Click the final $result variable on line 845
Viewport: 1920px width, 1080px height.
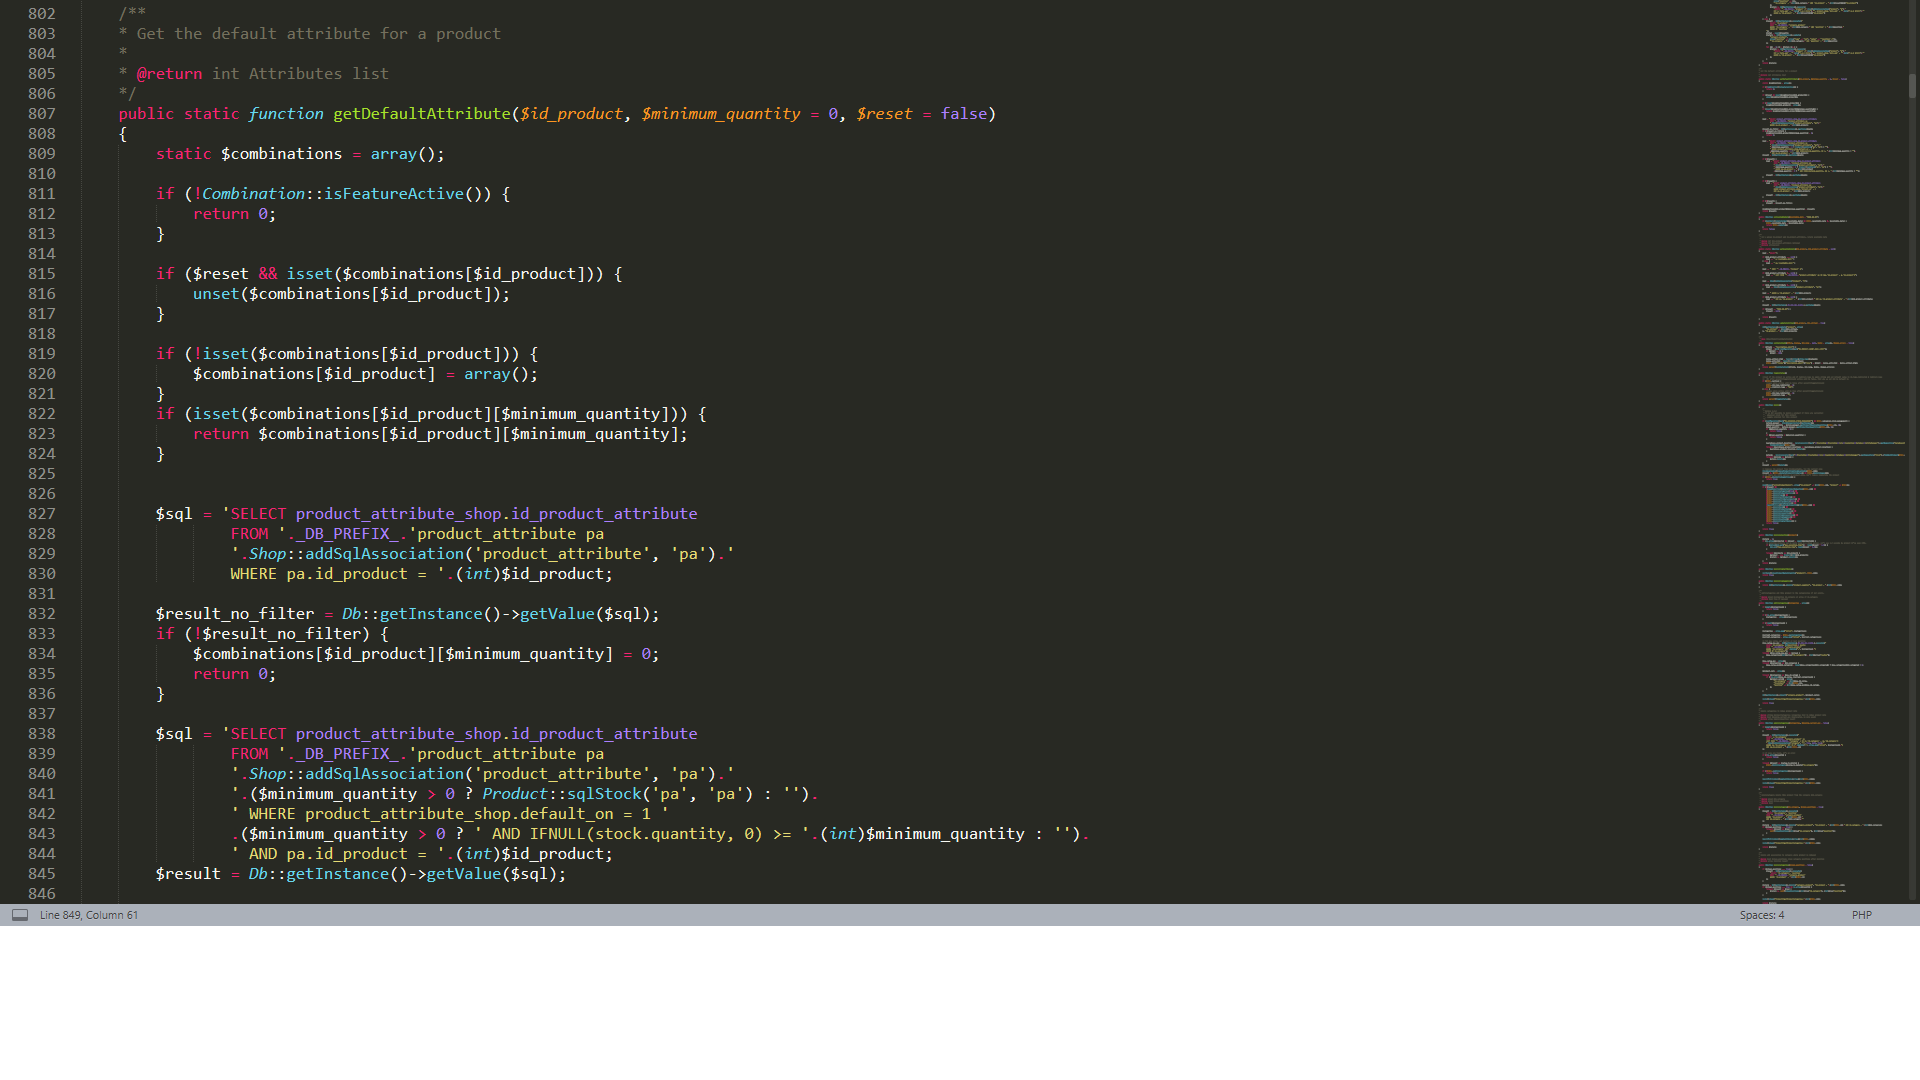click(188, 874)
